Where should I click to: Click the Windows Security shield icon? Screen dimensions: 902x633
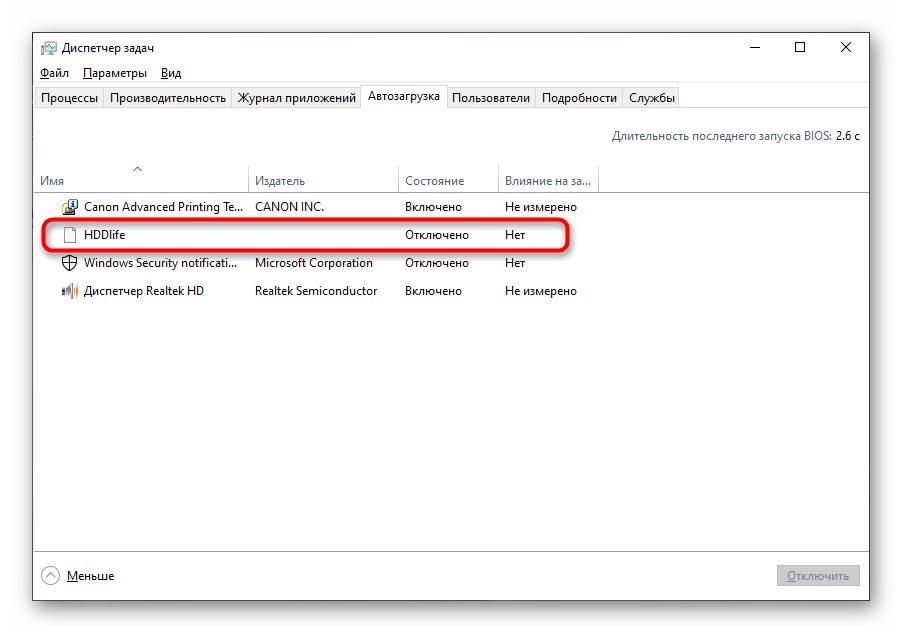70,263
